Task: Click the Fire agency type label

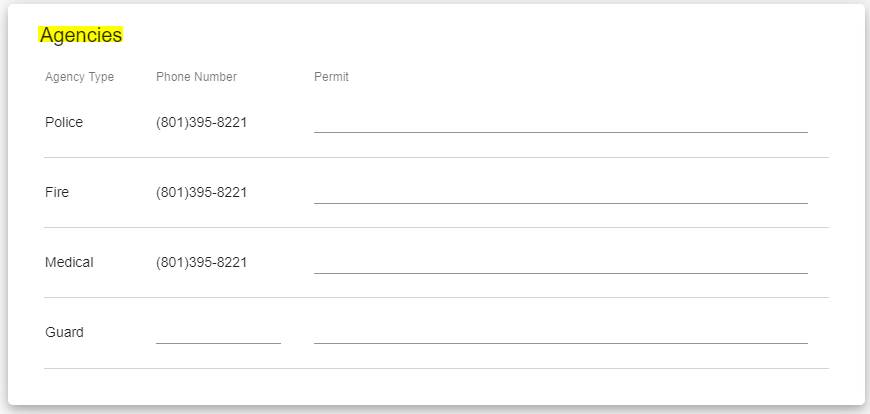Action: [57, 192]
